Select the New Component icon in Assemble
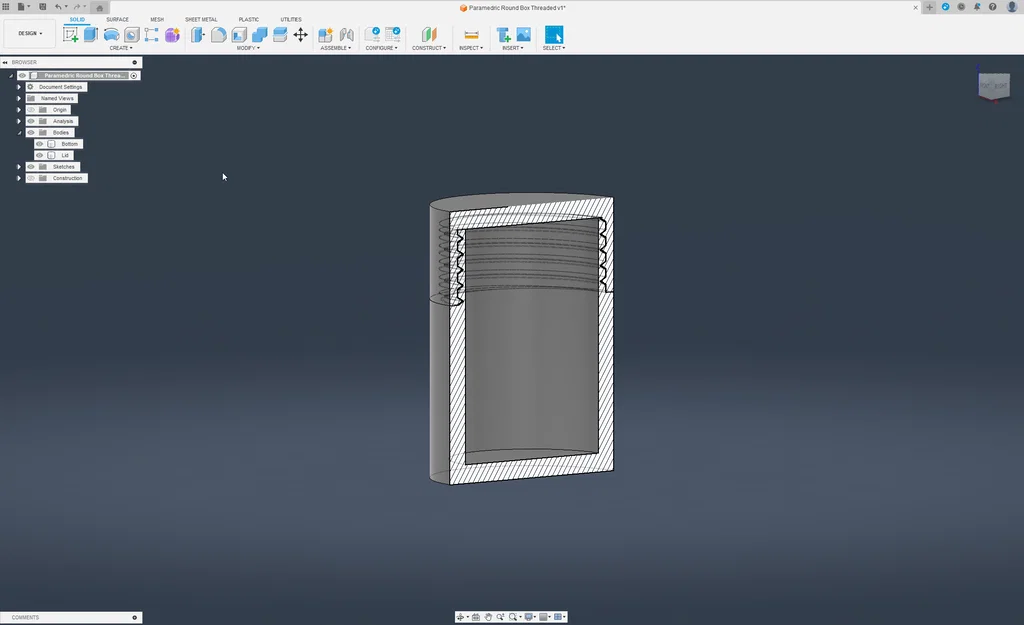 (x=327, y=33)
